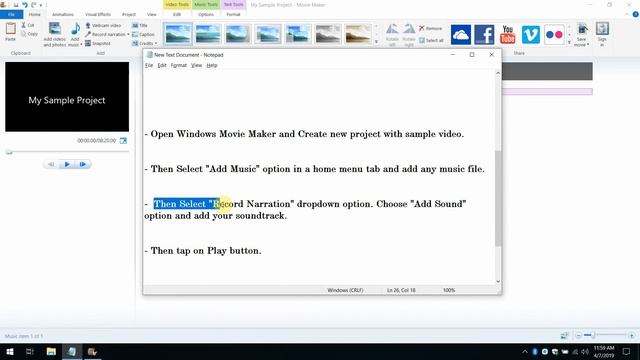The image size is (640, 360).
Task: Share the movie to Facebook
Action: click(484, 34)
